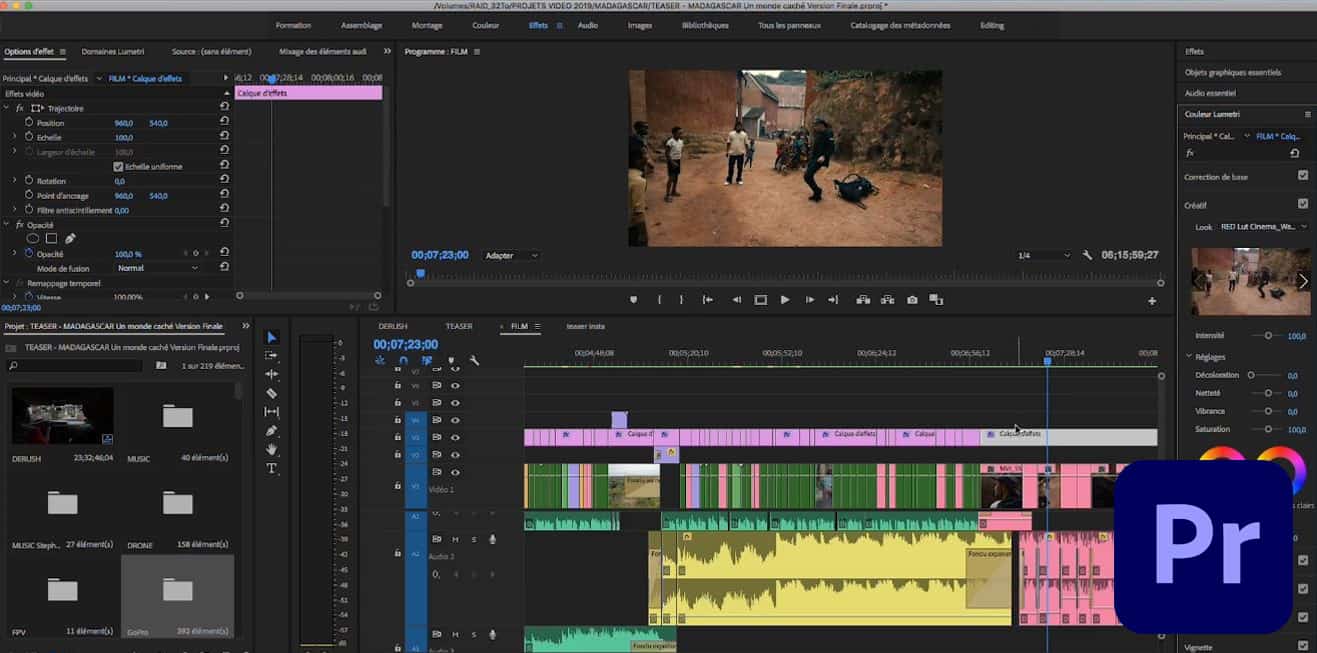The image size is (1317, 653).
Task: Hide the Video 1 track with eye toggle
Action: [455, 472]
